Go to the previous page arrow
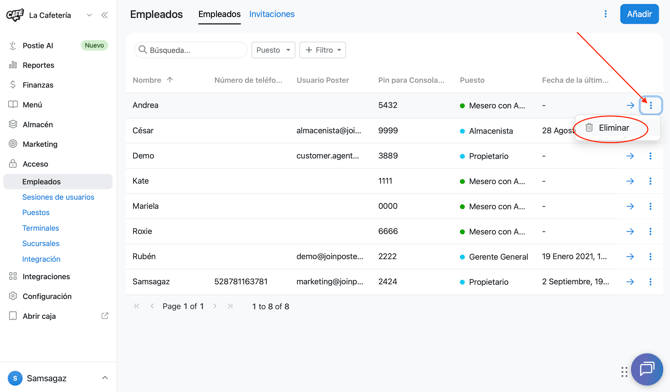Viewport: 670px width, 392px height. pyautogui.click(x=152, y=306)
